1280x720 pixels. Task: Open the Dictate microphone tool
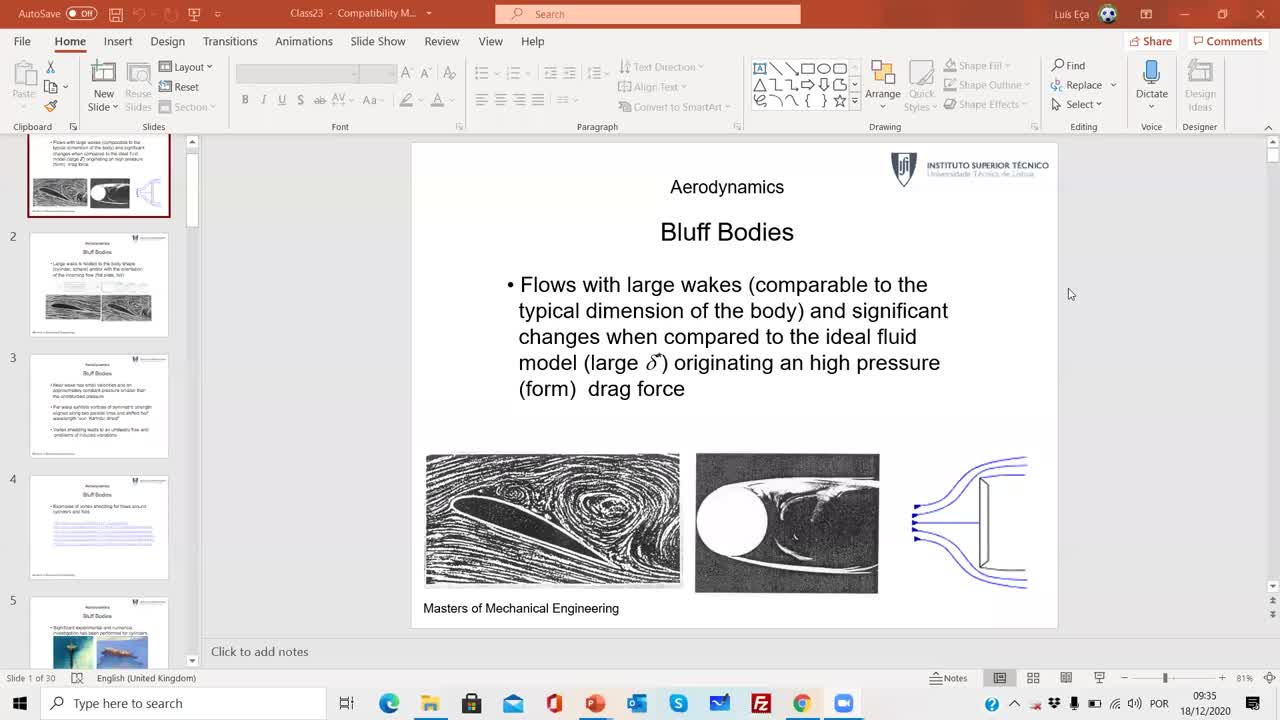click(1151, 74)
